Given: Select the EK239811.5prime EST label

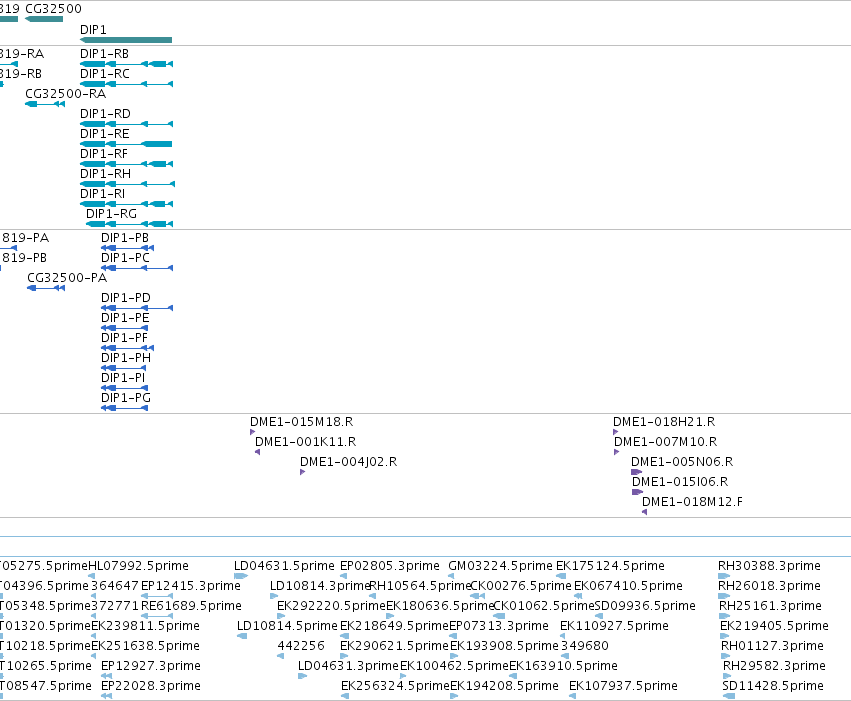Looking at the screenshot, I should [x=145, y=627].
